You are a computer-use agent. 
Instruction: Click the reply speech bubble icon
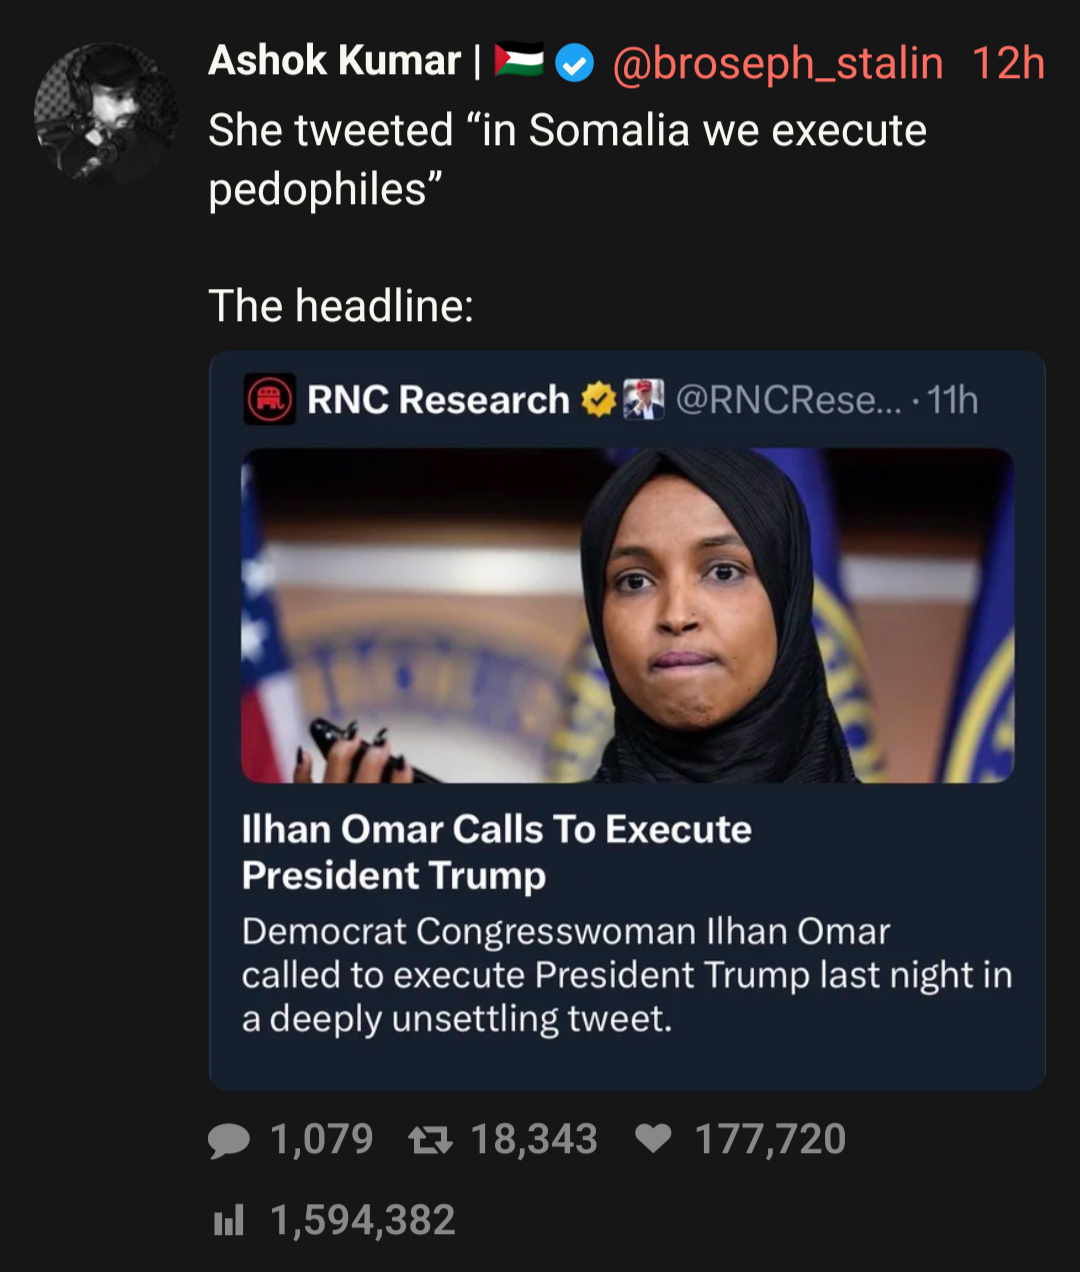(229, 1140)
